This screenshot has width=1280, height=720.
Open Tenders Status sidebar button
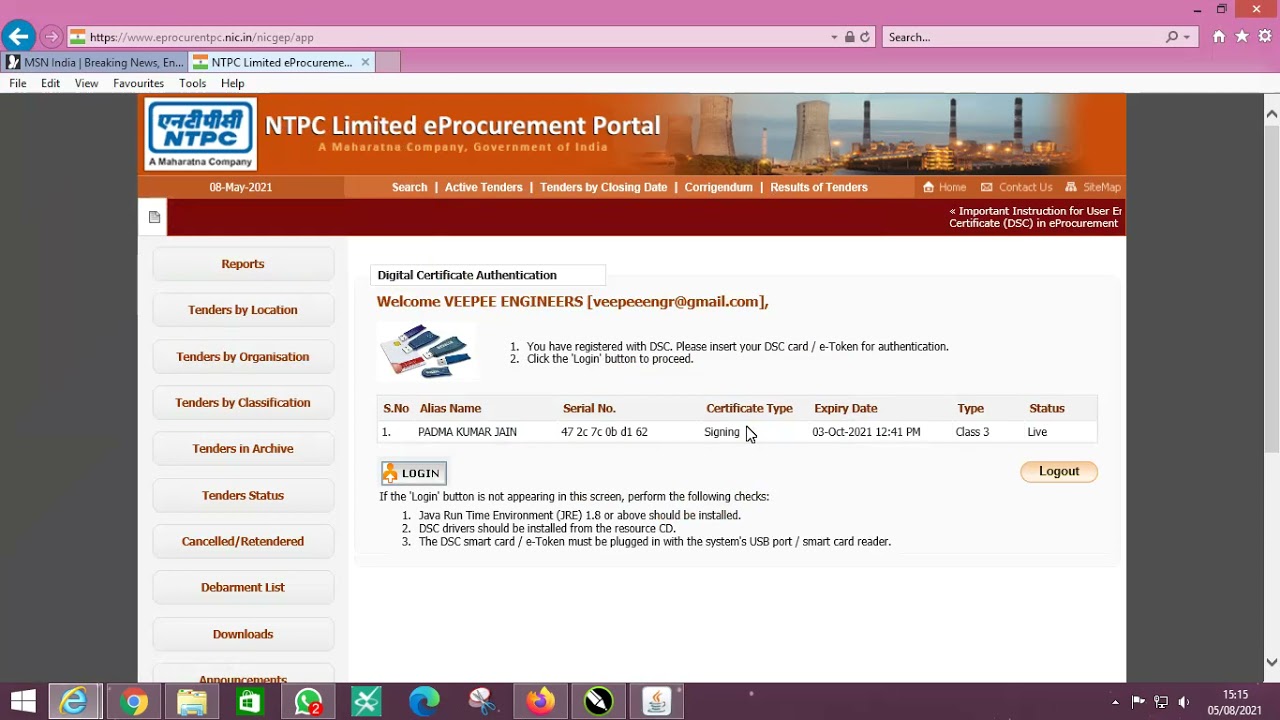[x=243, y=495]
